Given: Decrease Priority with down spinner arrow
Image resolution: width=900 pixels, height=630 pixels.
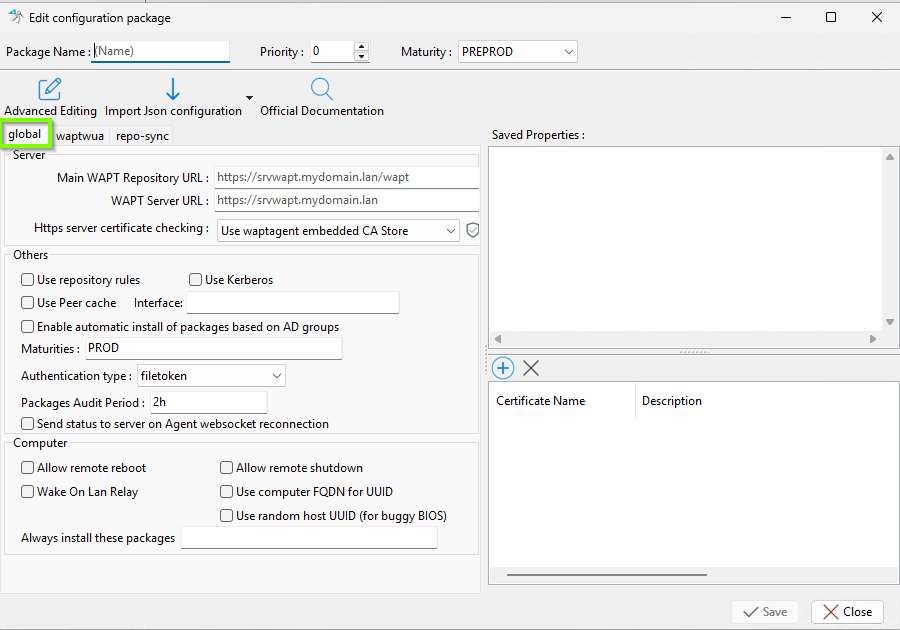Looking at the screenshot, I should 361,56.
